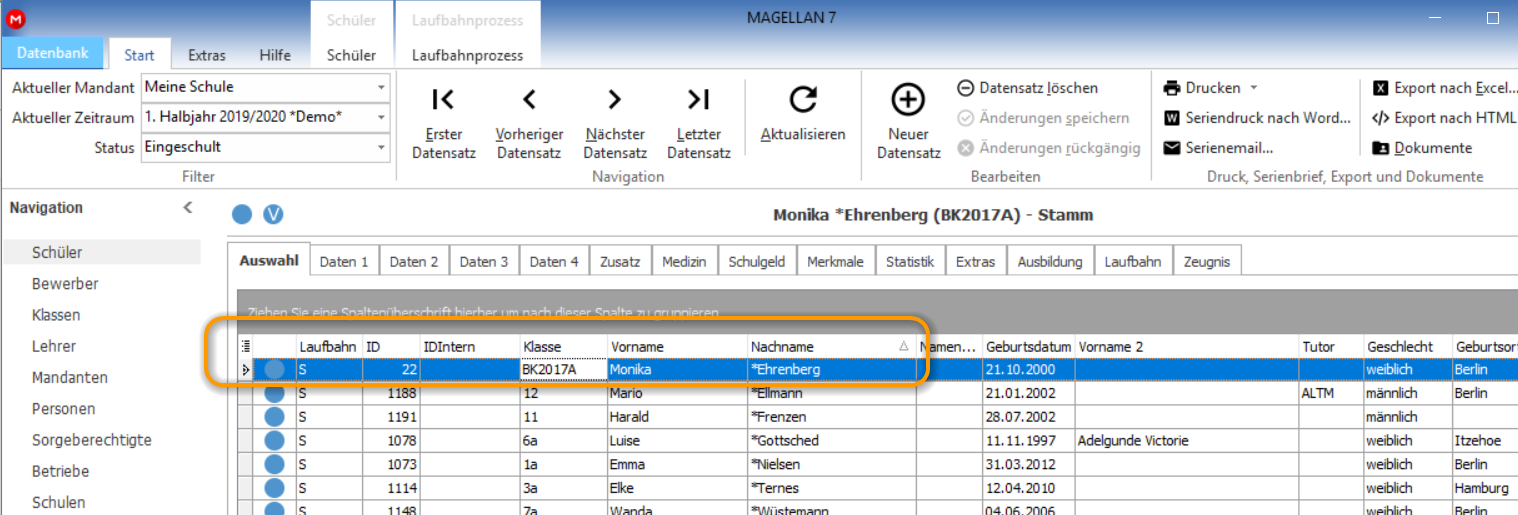Select blue status circle in Ellmann row

click(275, 393)
